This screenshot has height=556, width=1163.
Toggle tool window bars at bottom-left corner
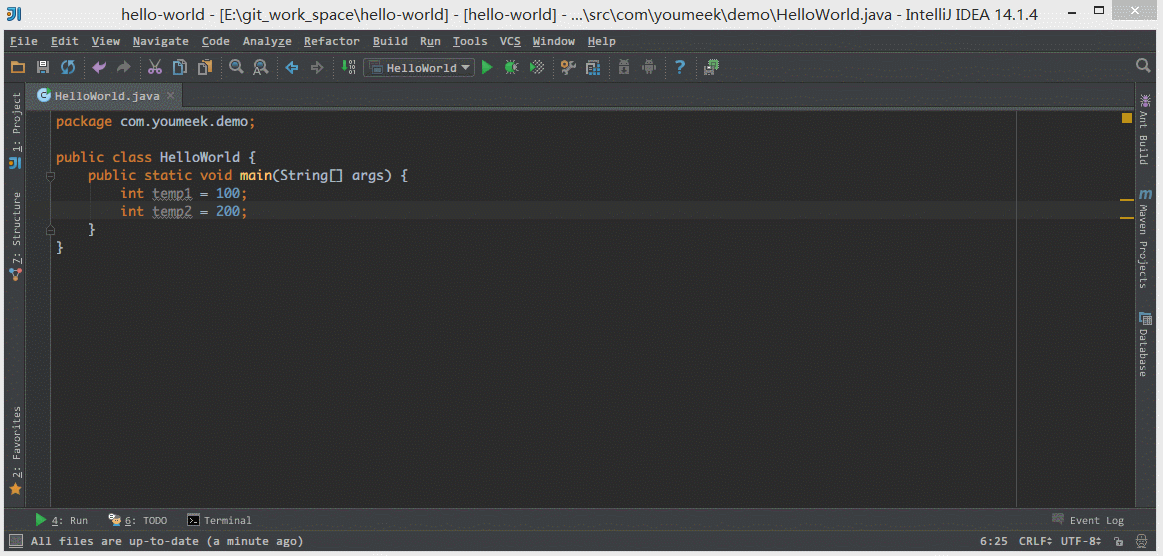click(x=15, y=541)
